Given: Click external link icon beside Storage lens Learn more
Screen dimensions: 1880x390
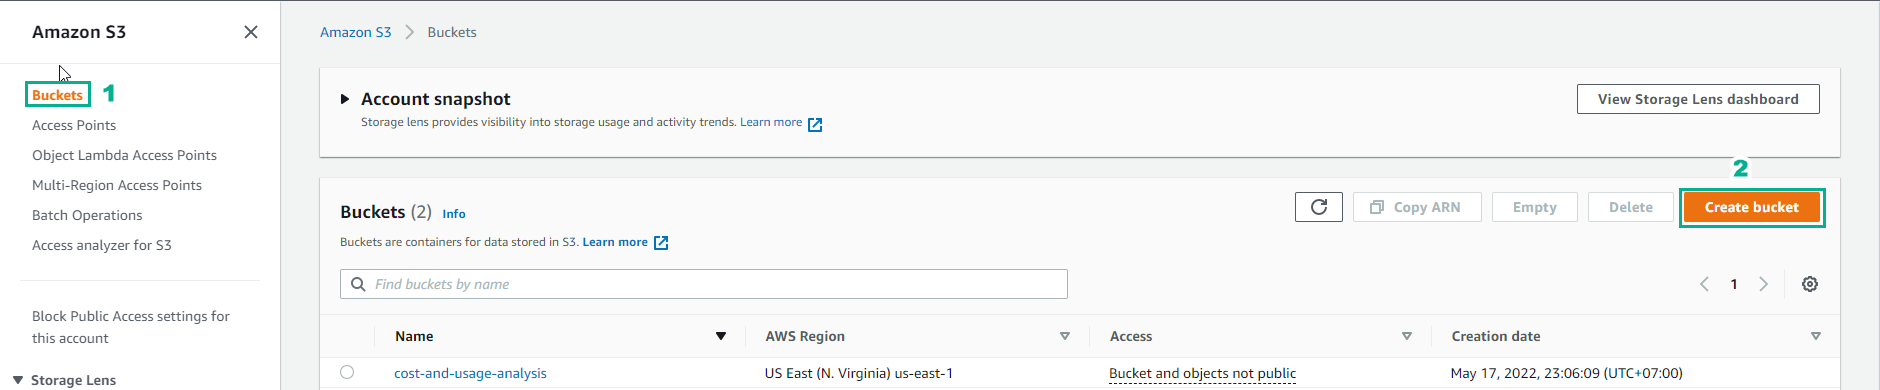Looking at the screenshot, I should [x=815, y=124].
